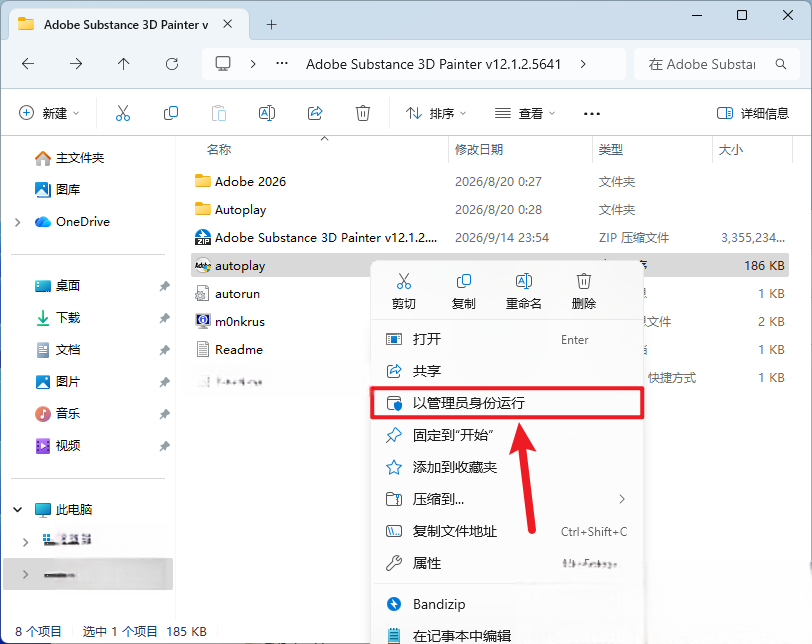Expand the 压缩到... submenu arrow
Viewport: 812px width, 644px height.
pyautogui.click(x=622, y=499)
